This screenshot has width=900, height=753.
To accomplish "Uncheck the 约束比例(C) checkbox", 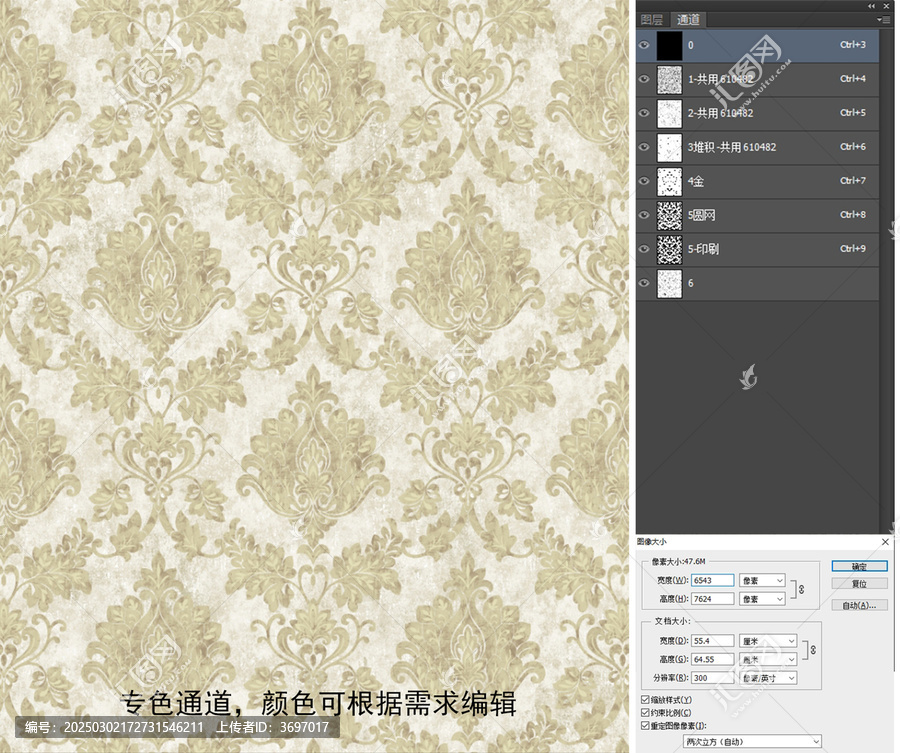I will 645,713.
